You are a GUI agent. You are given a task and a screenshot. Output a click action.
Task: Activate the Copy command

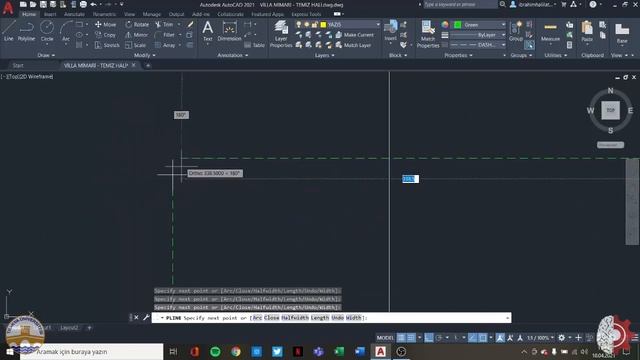pos(105,35)
